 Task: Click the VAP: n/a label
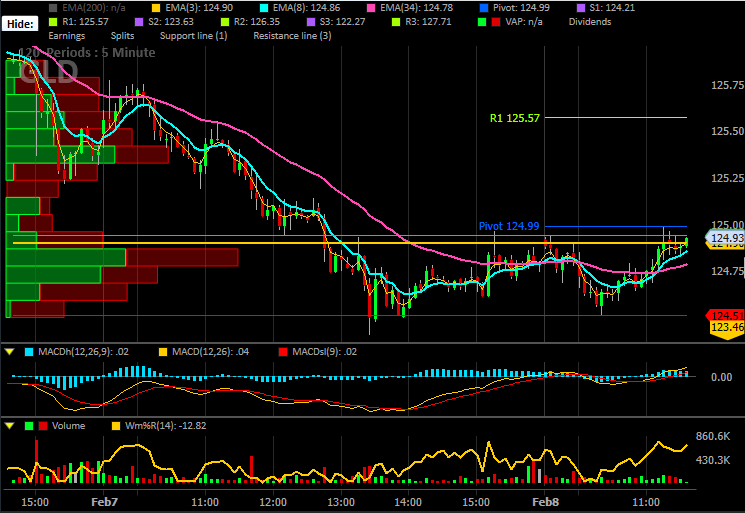pyautogui.click(x=524, y=22)
